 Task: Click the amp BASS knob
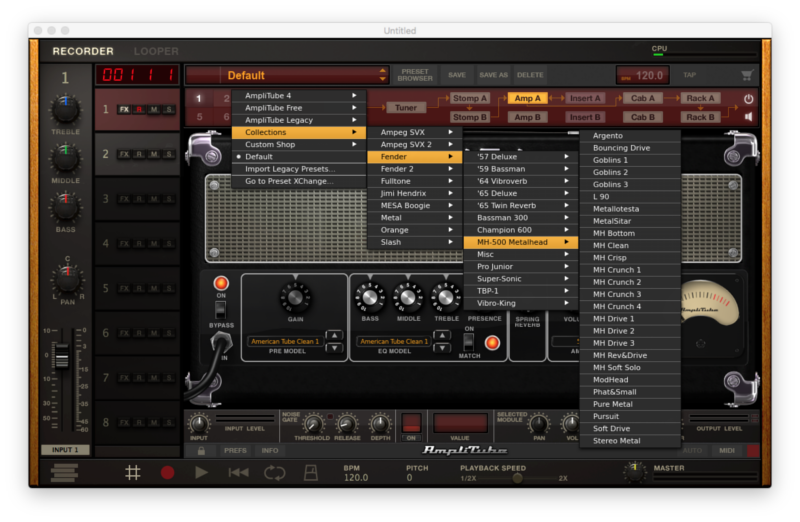370,297
